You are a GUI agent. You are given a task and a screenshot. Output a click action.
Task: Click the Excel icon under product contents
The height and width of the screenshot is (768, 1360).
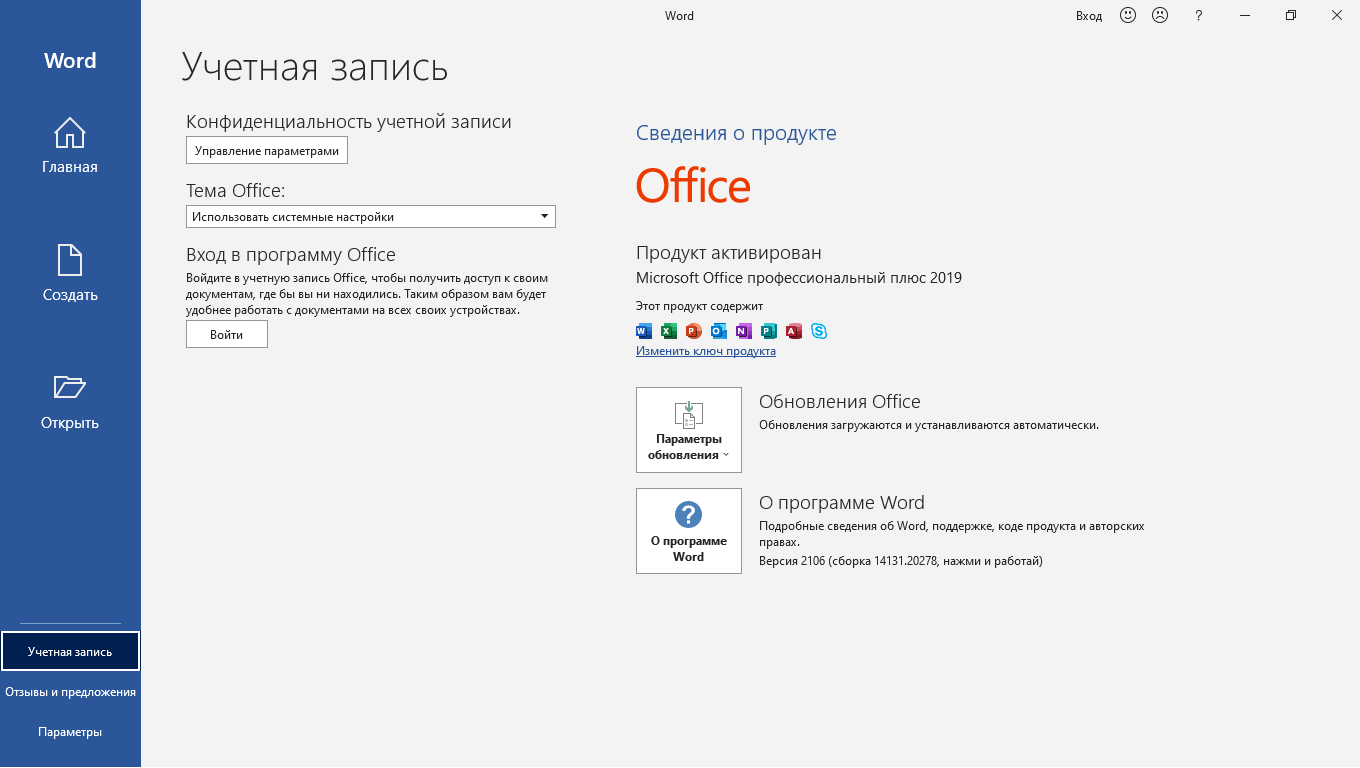[x=668, y=331]
